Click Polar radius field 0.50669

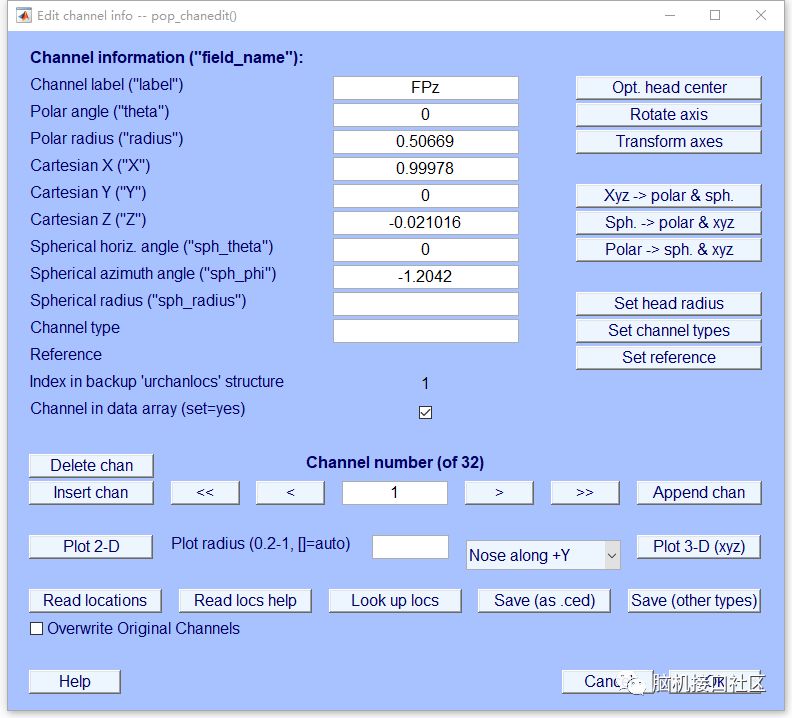click(425, 142)
